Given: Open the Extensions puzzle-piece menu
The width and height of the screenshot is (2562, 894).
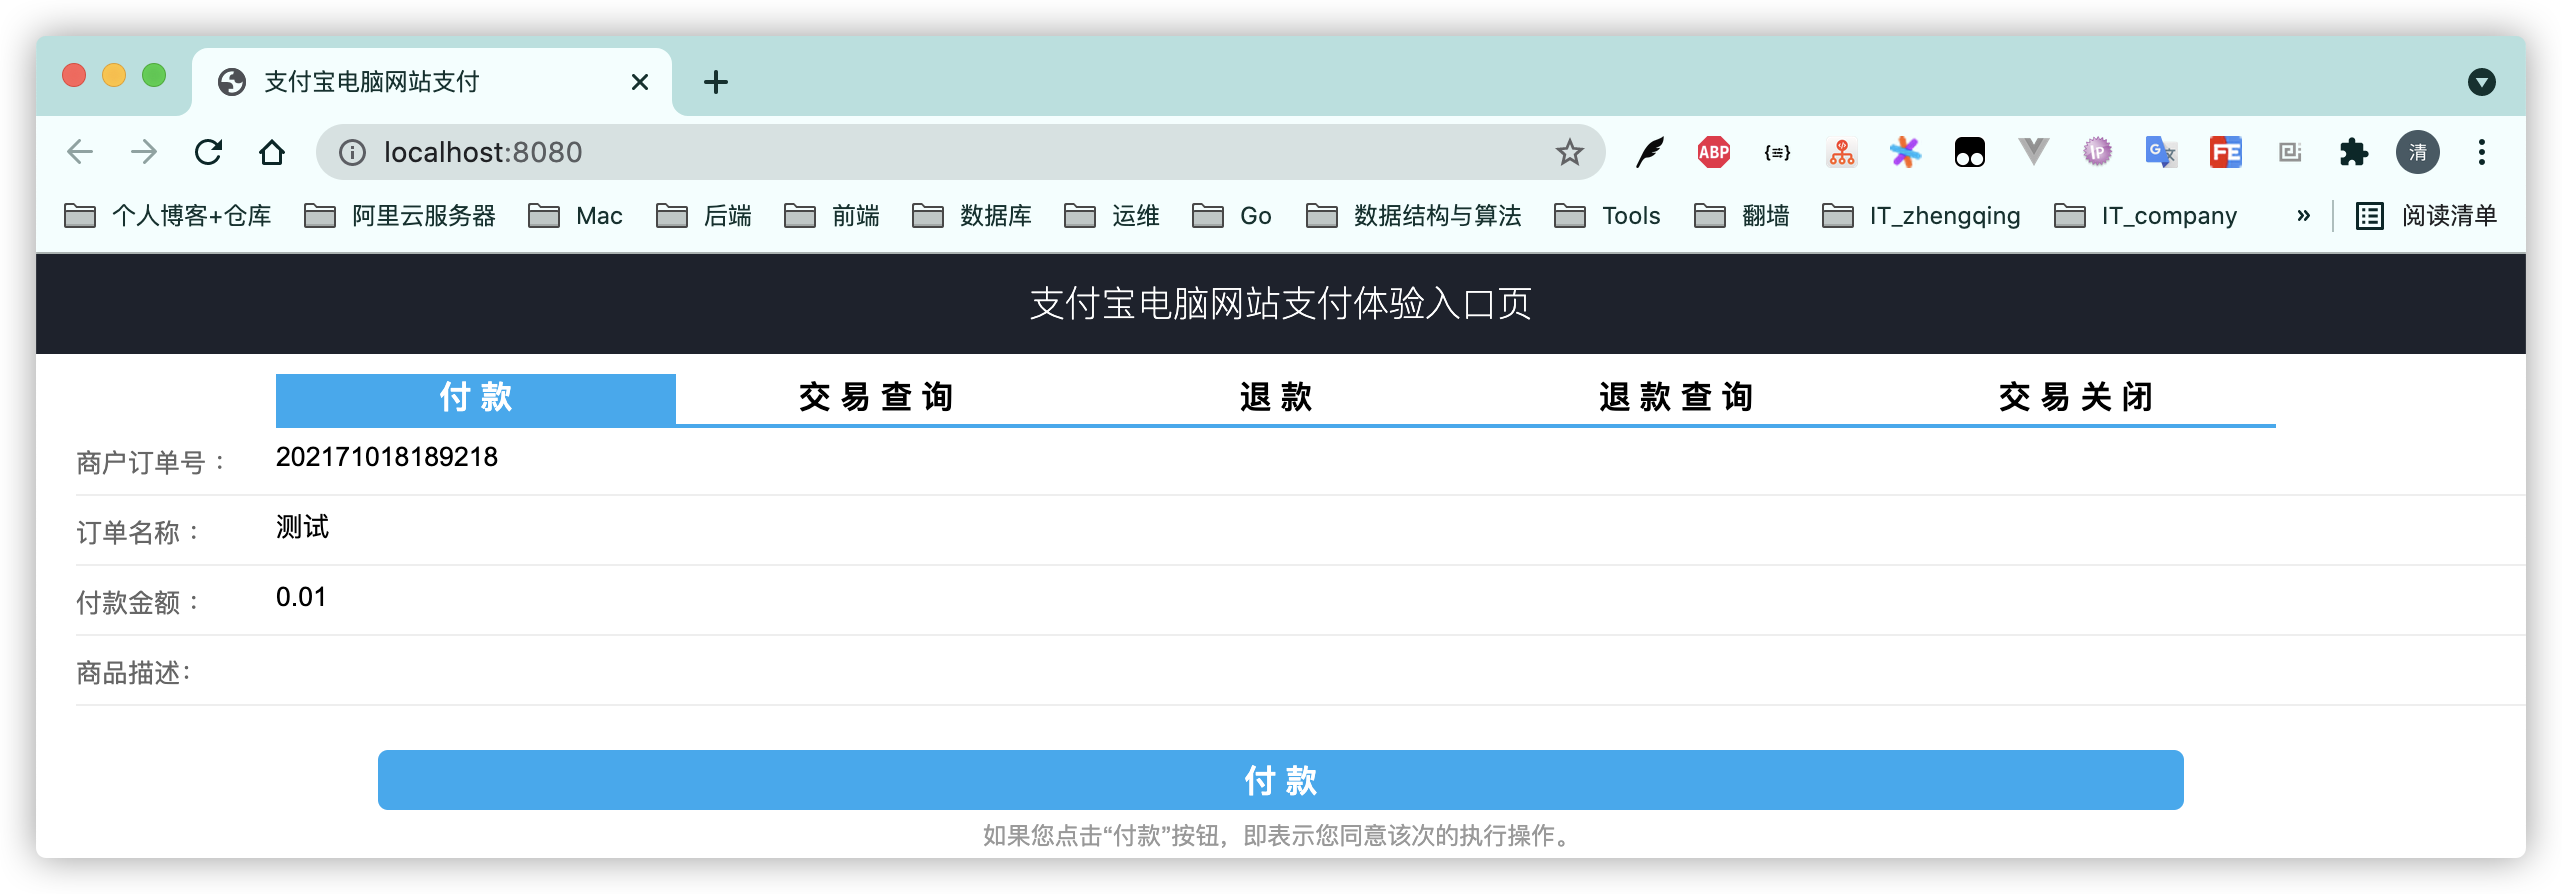Looking at the screenshot, I should [2354, 152].
